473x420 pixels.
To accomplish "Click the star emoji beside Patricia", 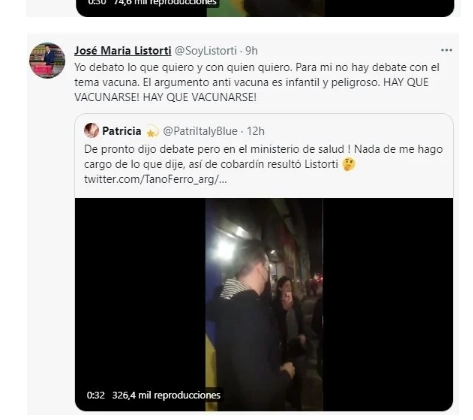I will (x=152, y=131).
